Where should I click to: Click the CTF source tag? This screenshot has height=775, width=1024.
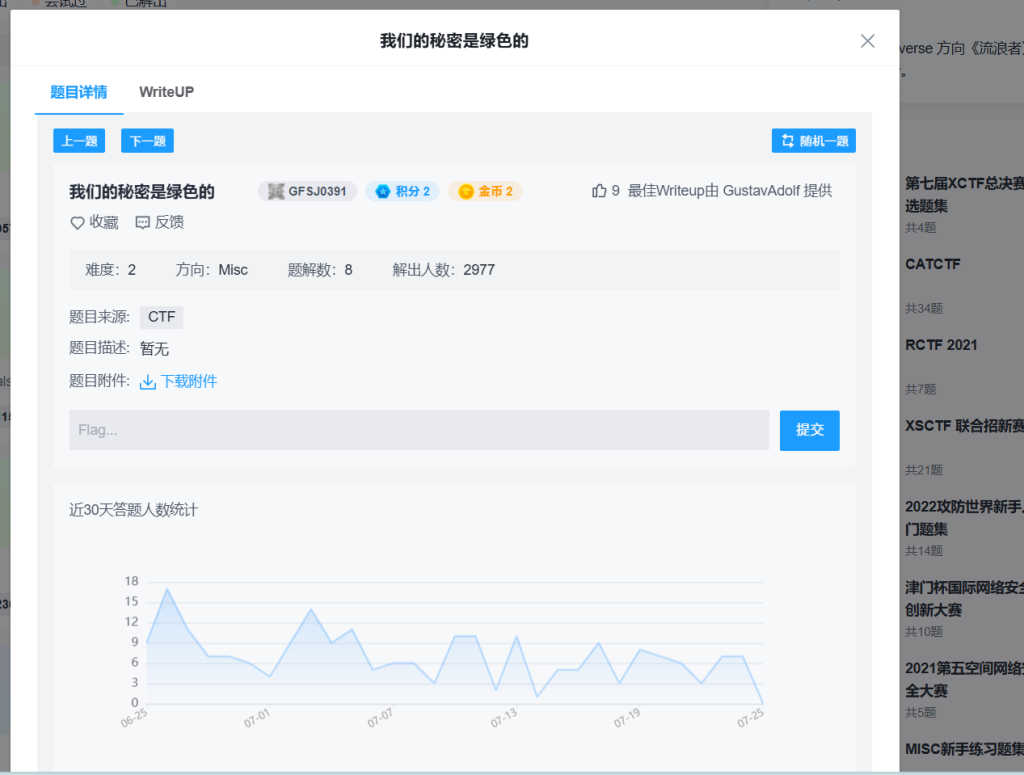click(x=161, y=317)
